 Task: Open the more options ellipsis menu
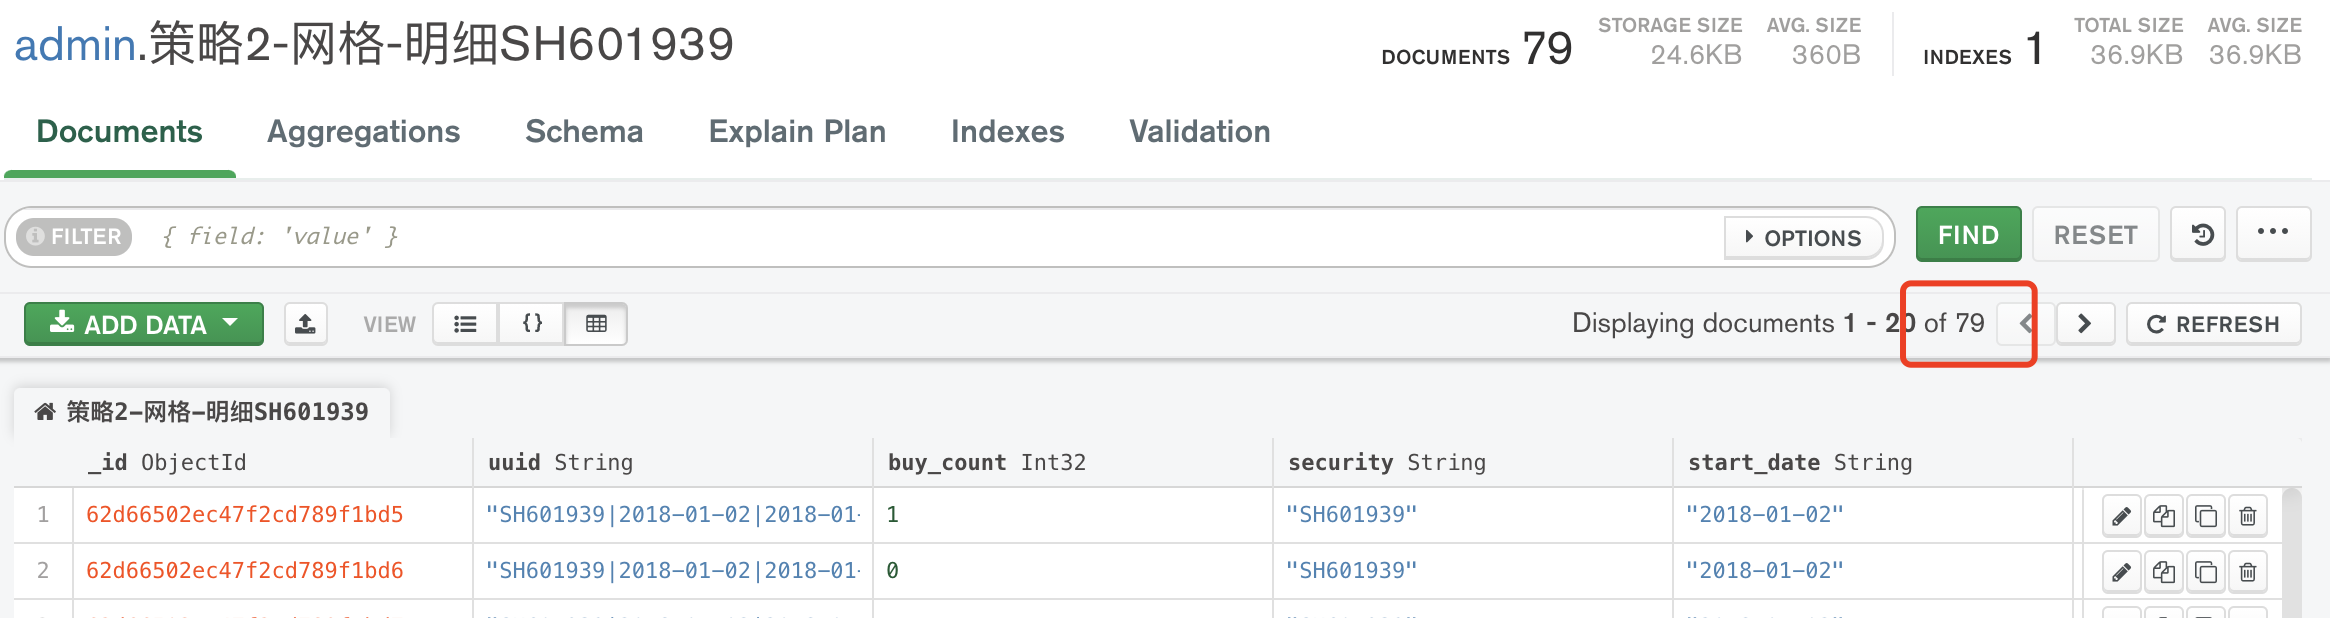coord(2273,233)
